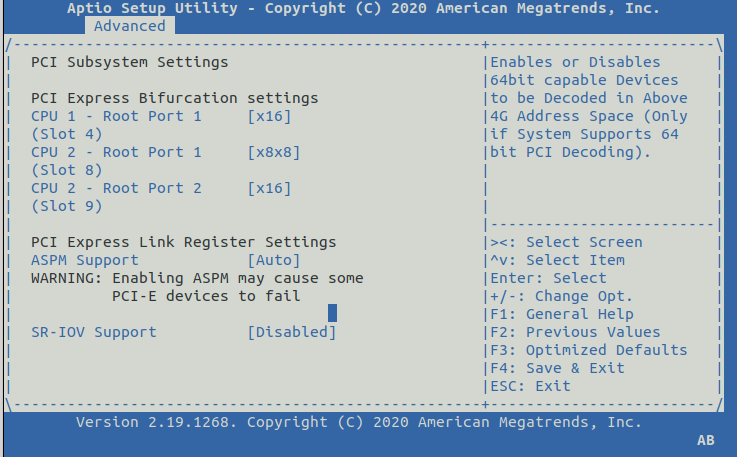
Task: Select CPU 1 - Root Port 1 option
Action: tap(116, 116)
